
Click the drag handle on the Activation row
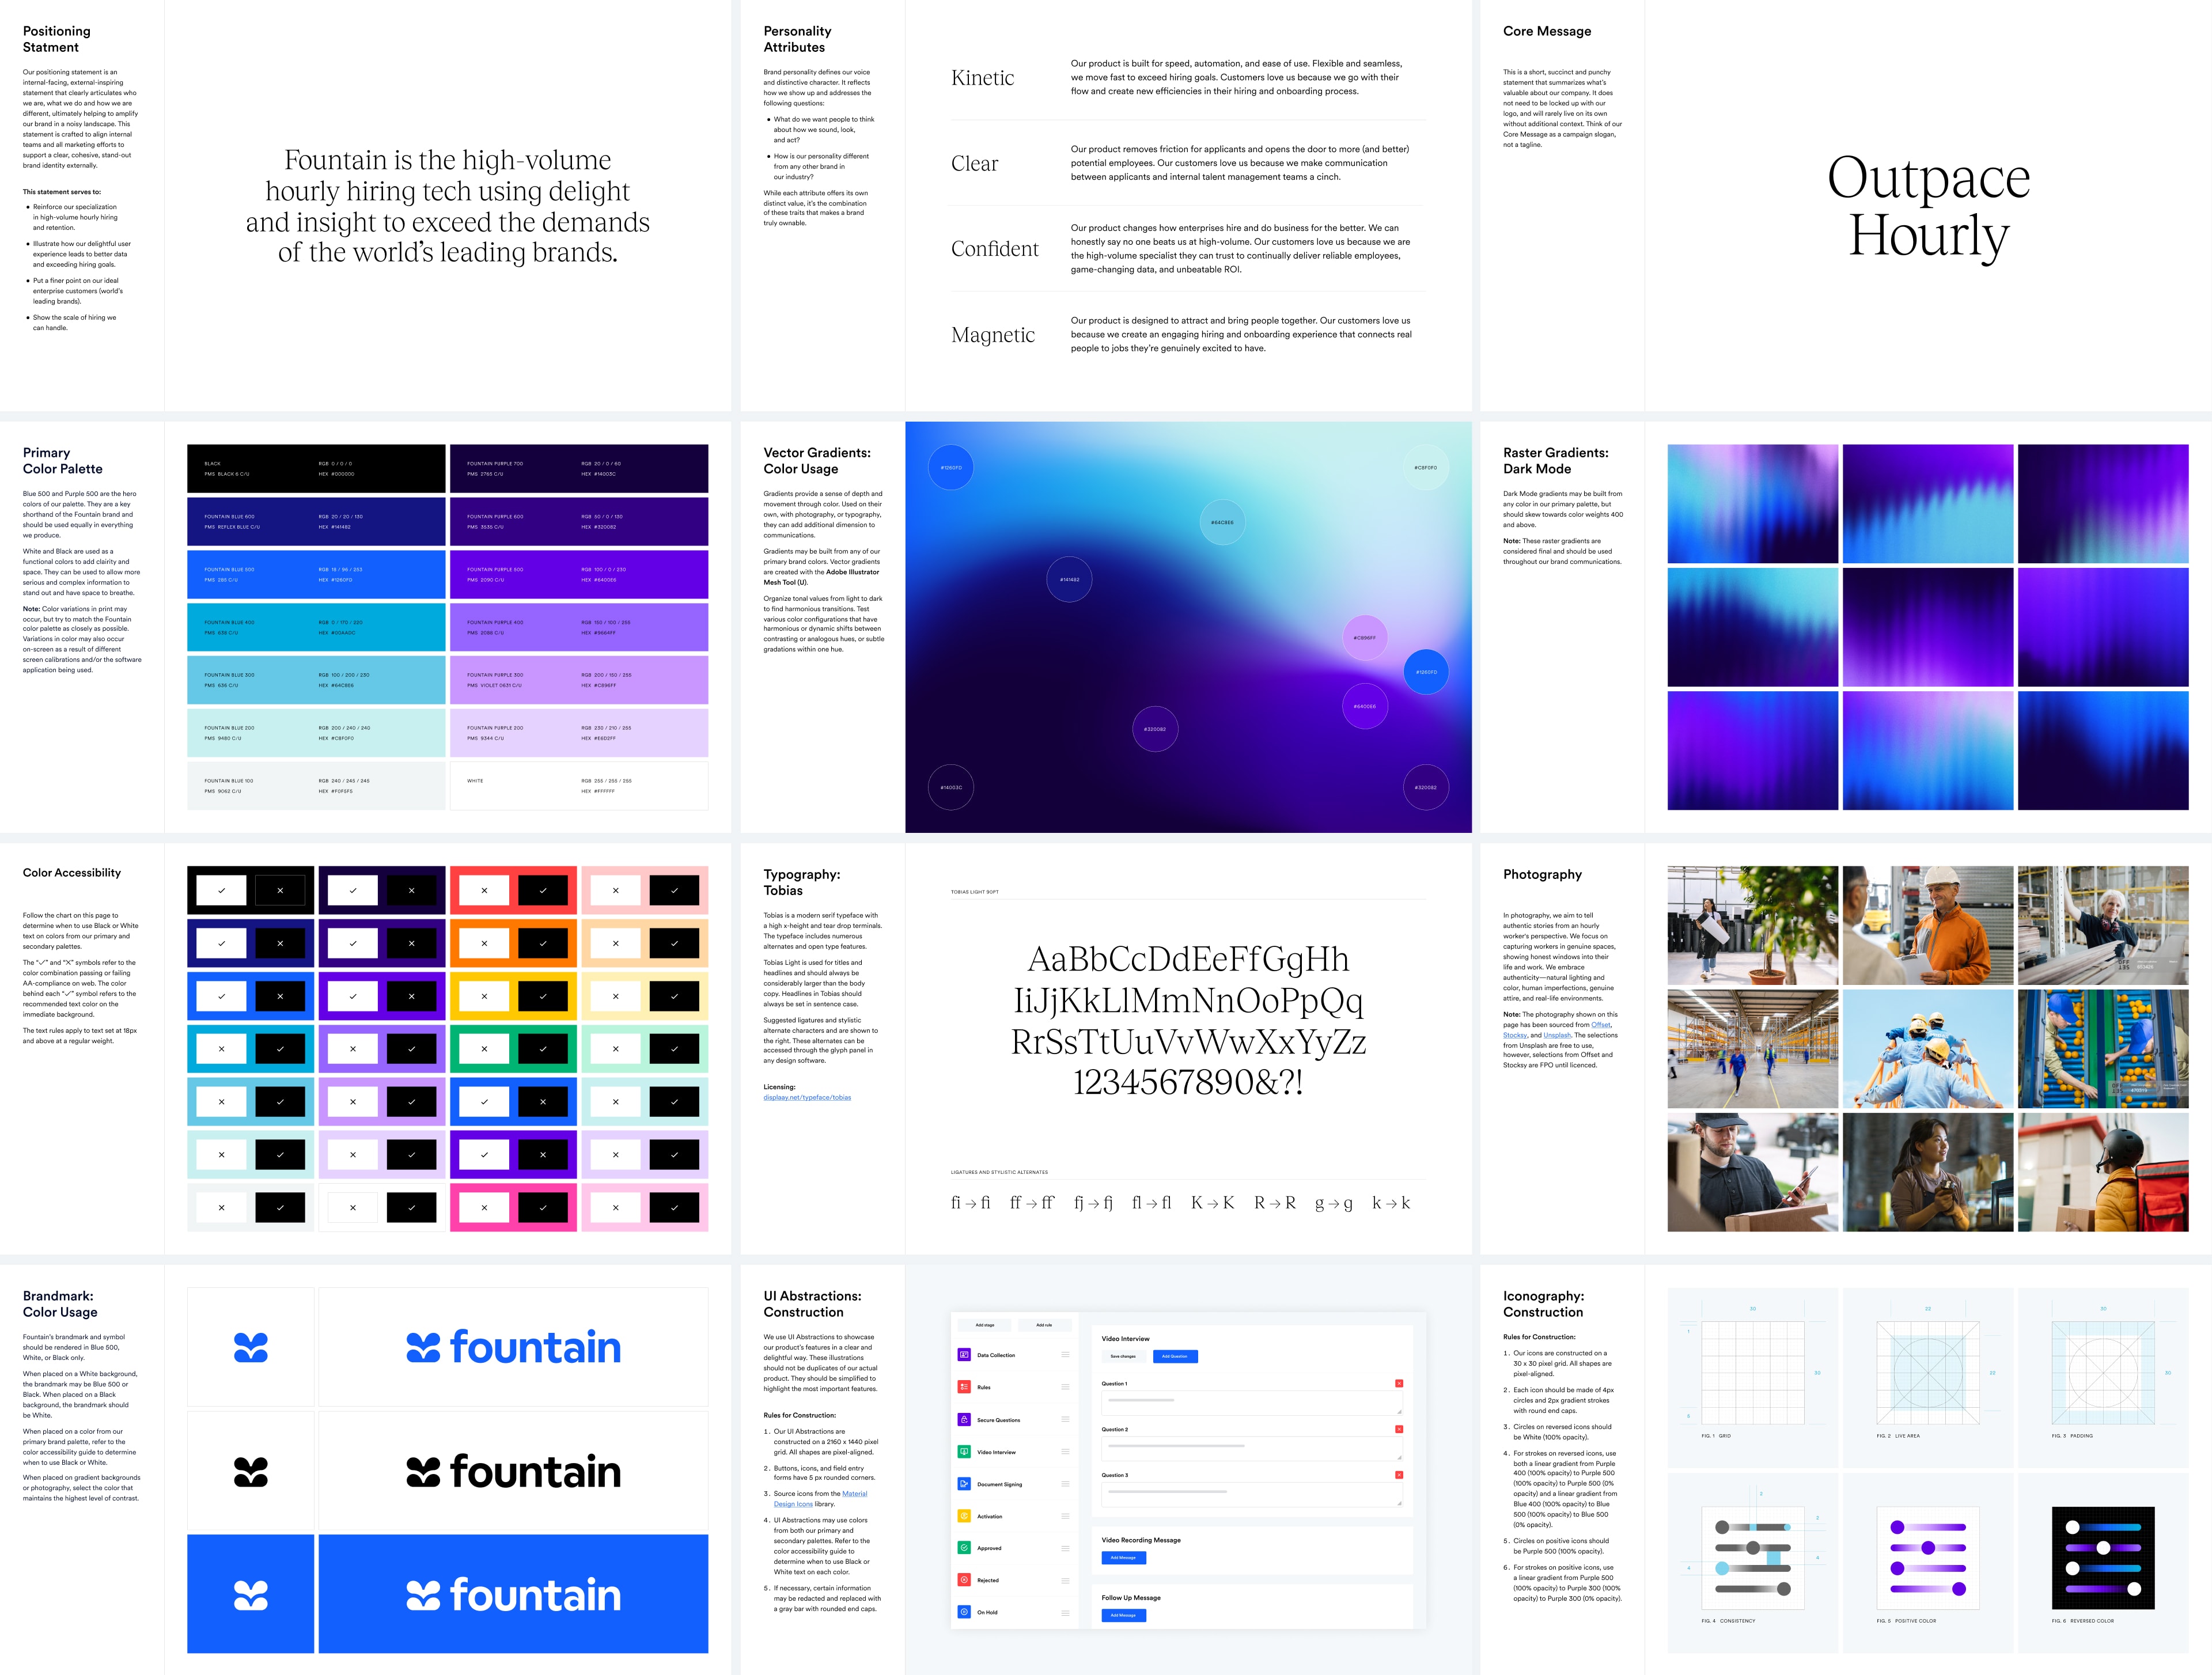[x=1065, y=1516]
